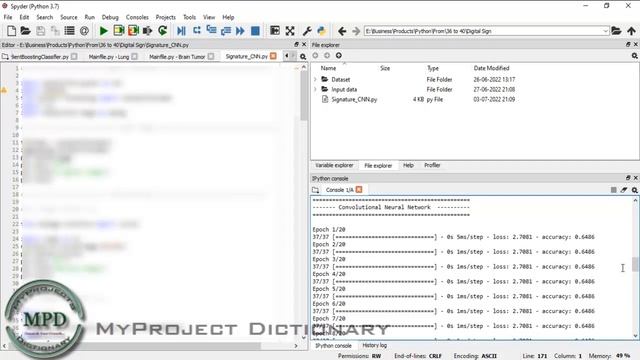
Task: Expand the Input data folder
Action: (315, 89)
